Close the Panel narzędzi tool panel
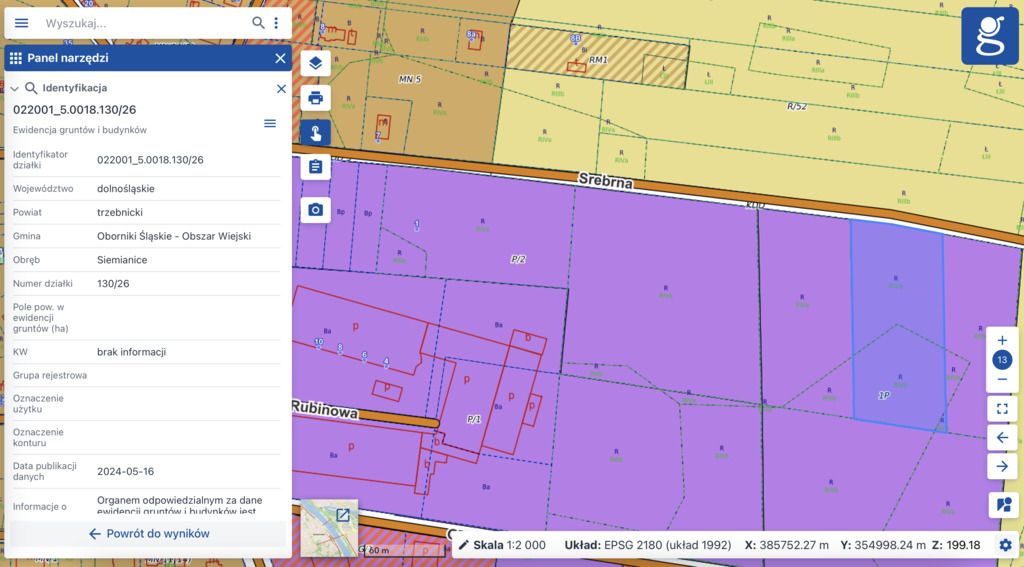This screenshot has width=1024, height=567. [280, 58]
